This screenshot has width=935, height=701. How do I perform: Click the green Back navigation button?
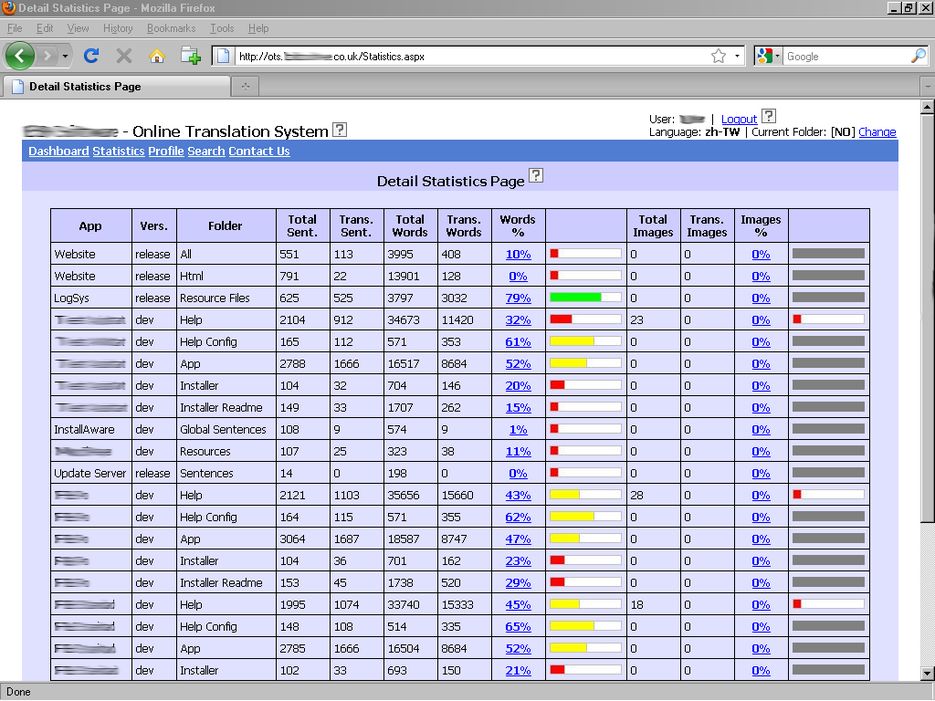click(x=20, y=56)
